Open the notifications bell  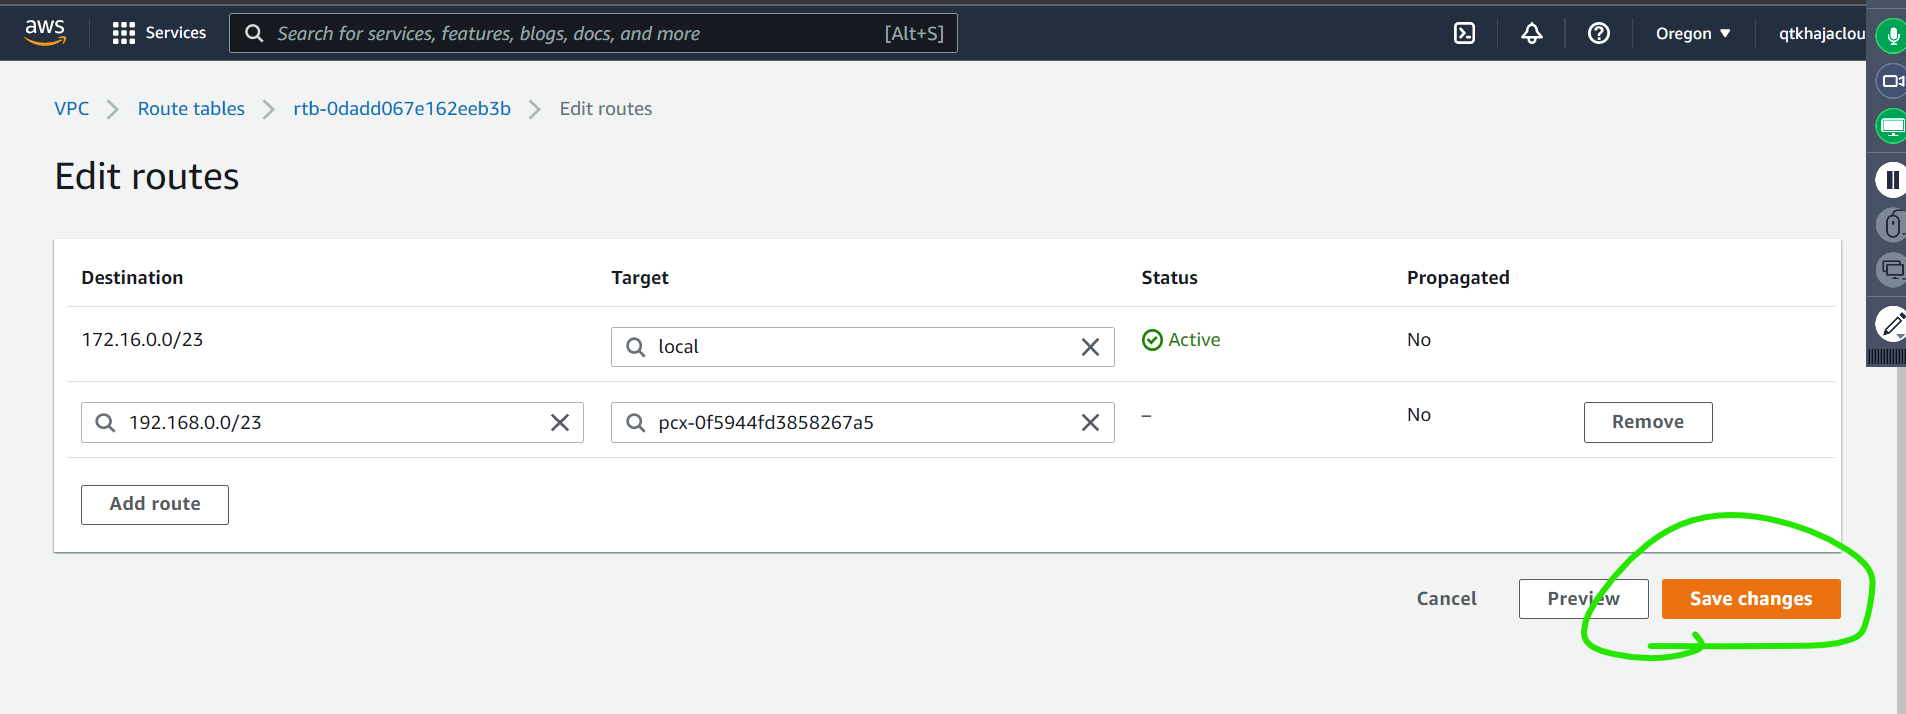click(x=1531, y=33)
